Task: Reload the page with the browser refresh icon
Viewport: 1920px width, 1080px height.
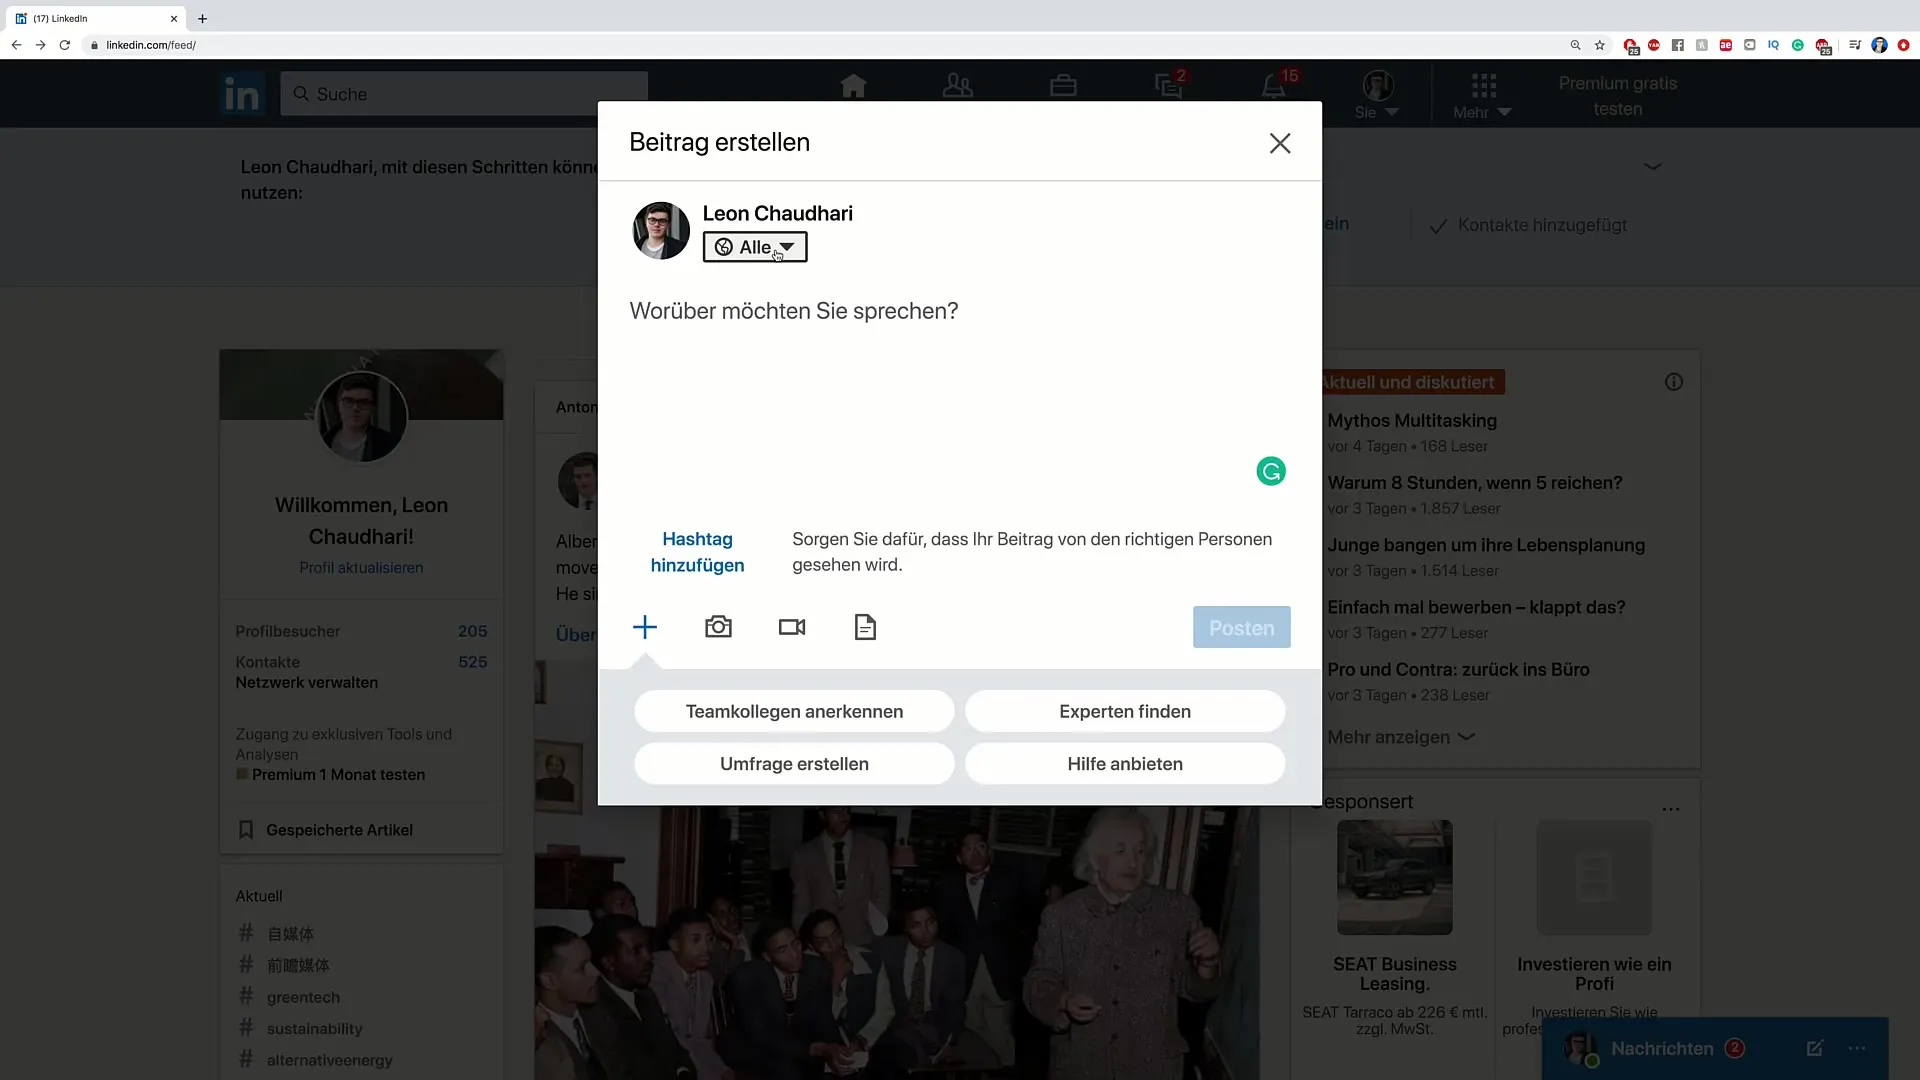Action: tap(65, 45)
